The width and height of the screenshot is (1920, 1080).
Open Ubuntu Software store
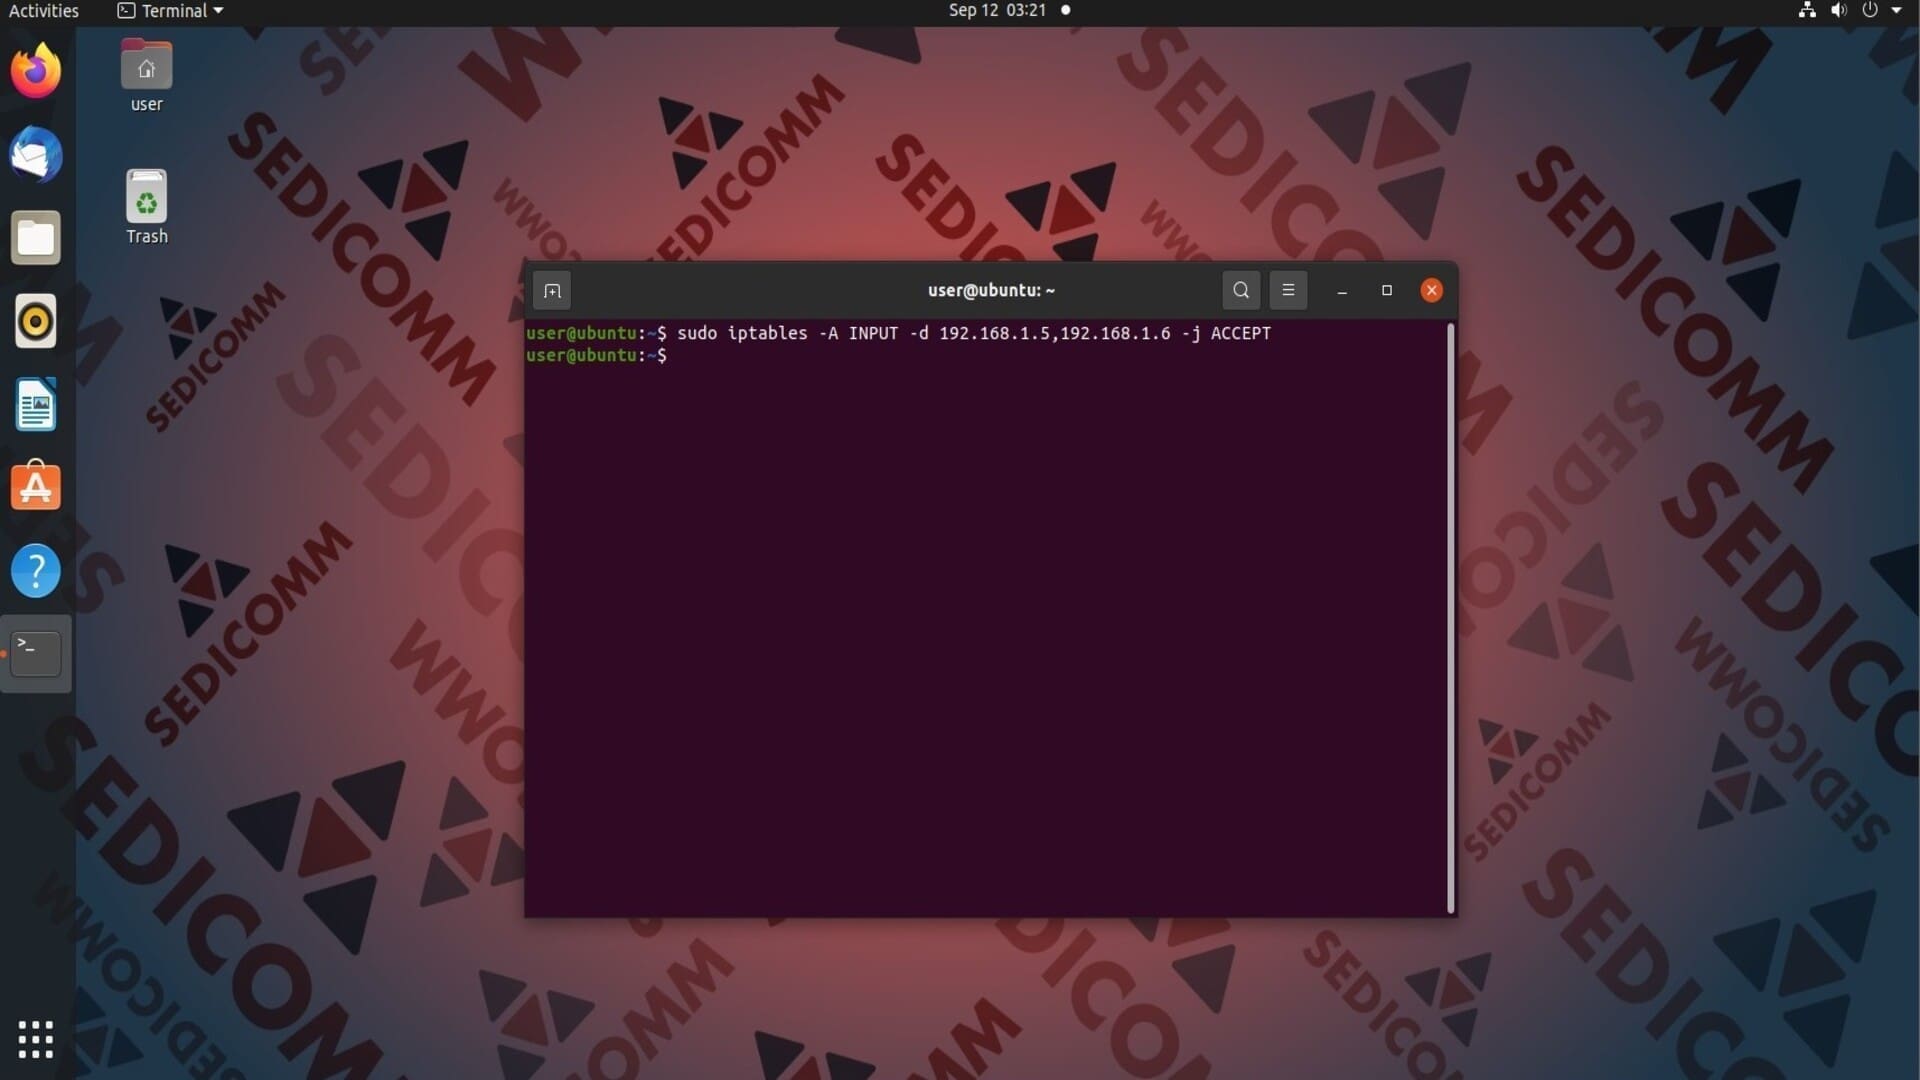click(36, 488)
